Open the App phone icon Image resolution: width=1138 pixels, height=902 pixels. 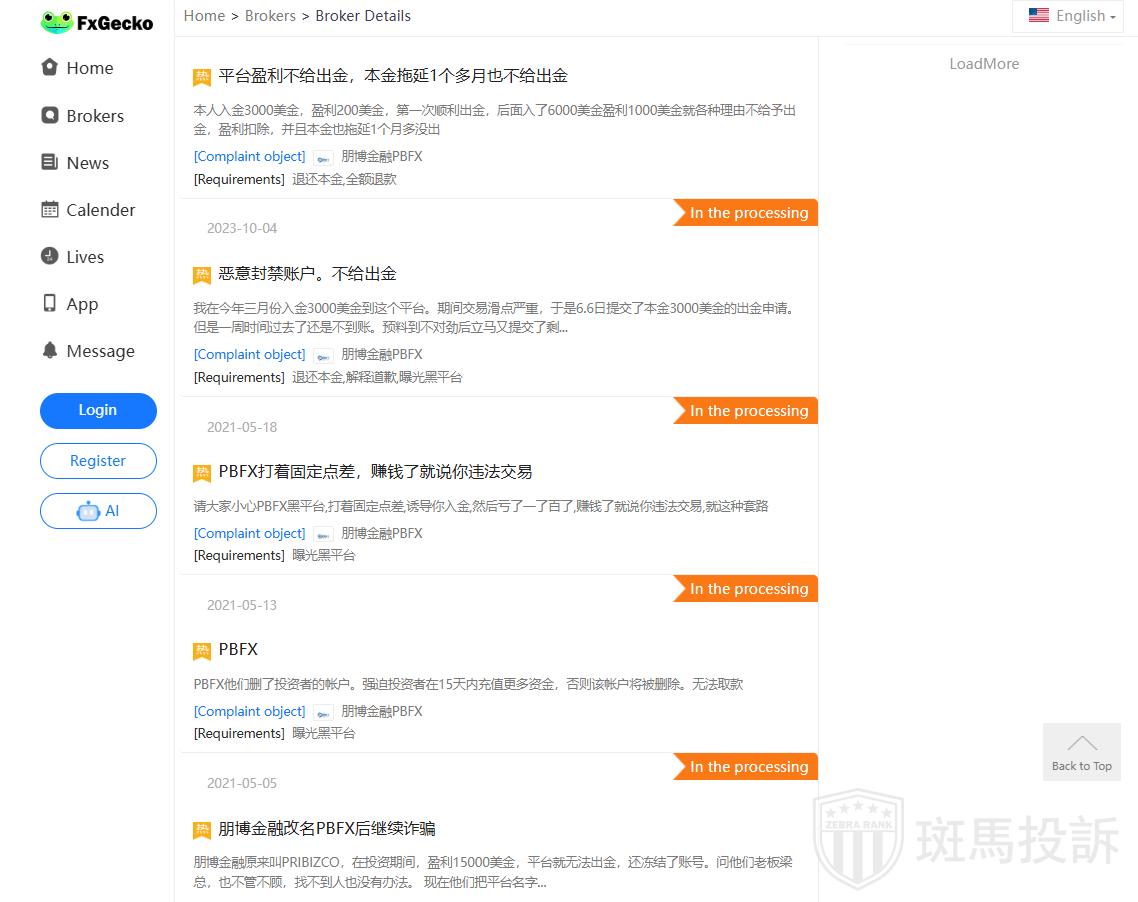(49, 304)
